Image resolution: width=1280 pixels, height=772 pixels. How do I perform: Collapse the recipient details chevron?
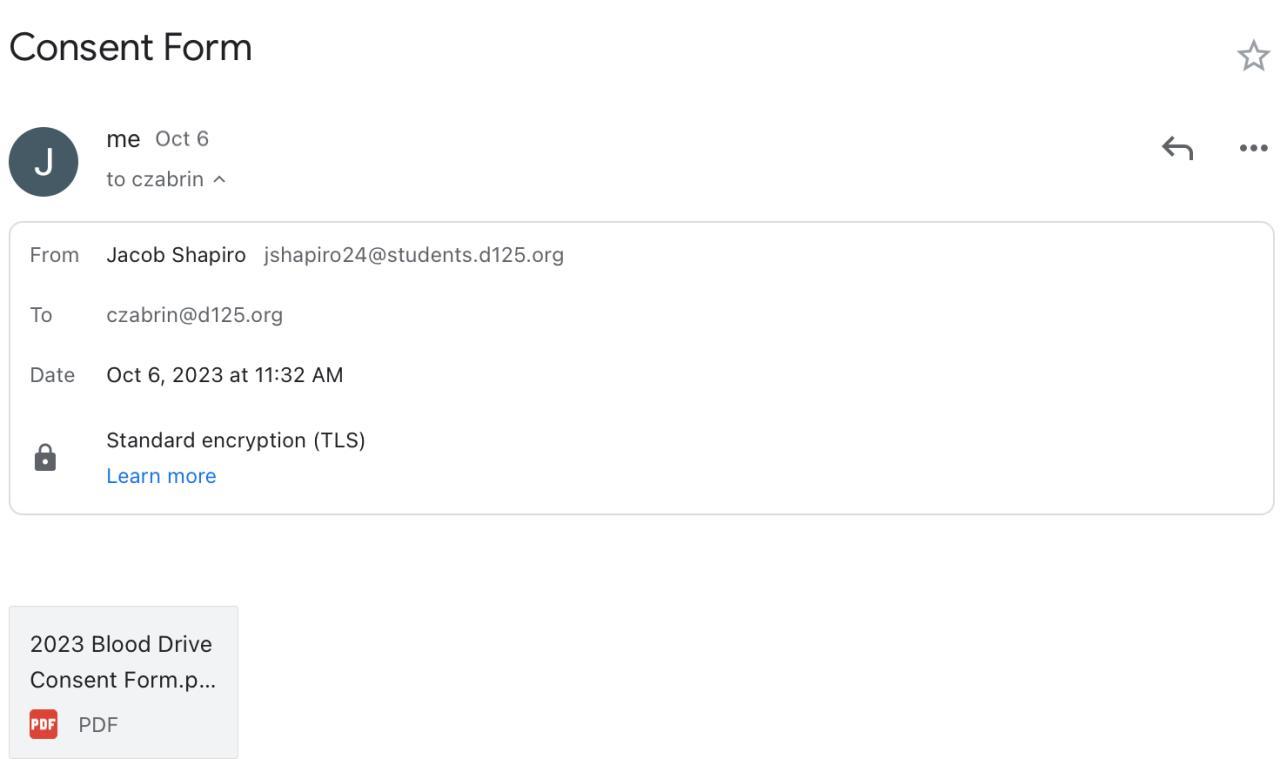(219, 180)
